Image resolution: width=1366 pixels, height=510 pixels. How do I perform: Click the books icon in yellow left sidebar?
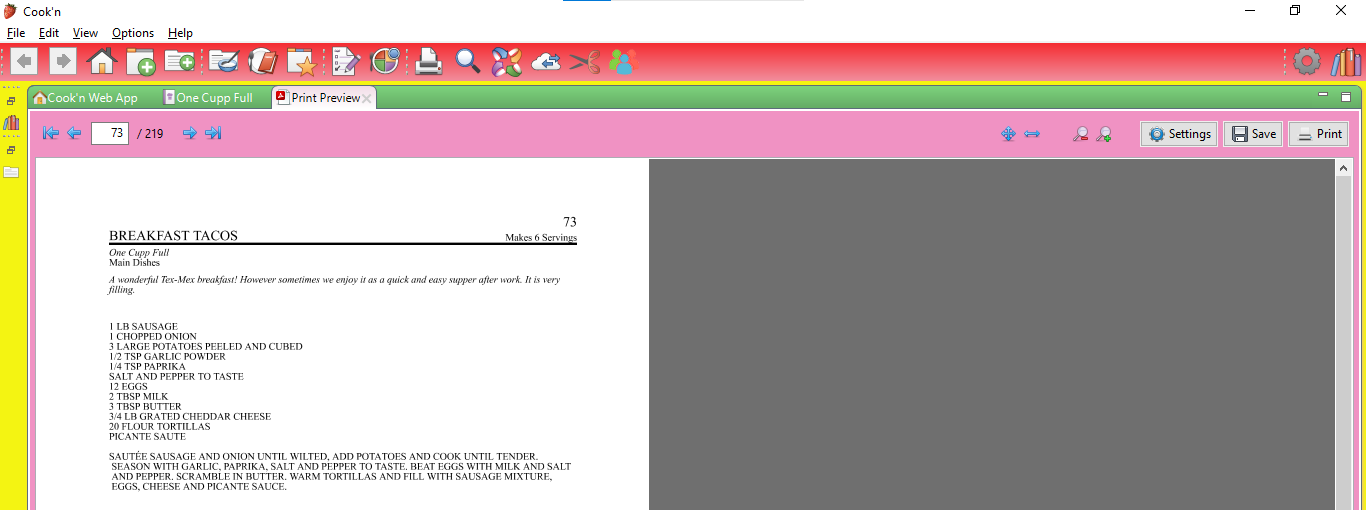pos(11,122)
